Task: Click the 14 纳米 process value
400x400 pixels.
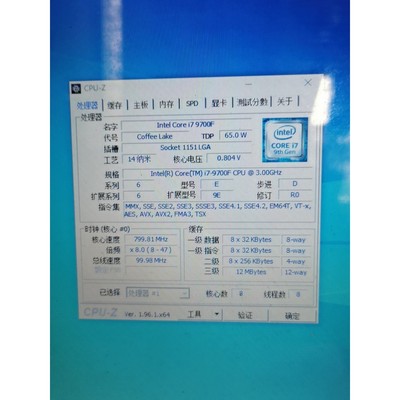Action: point(139,159)
